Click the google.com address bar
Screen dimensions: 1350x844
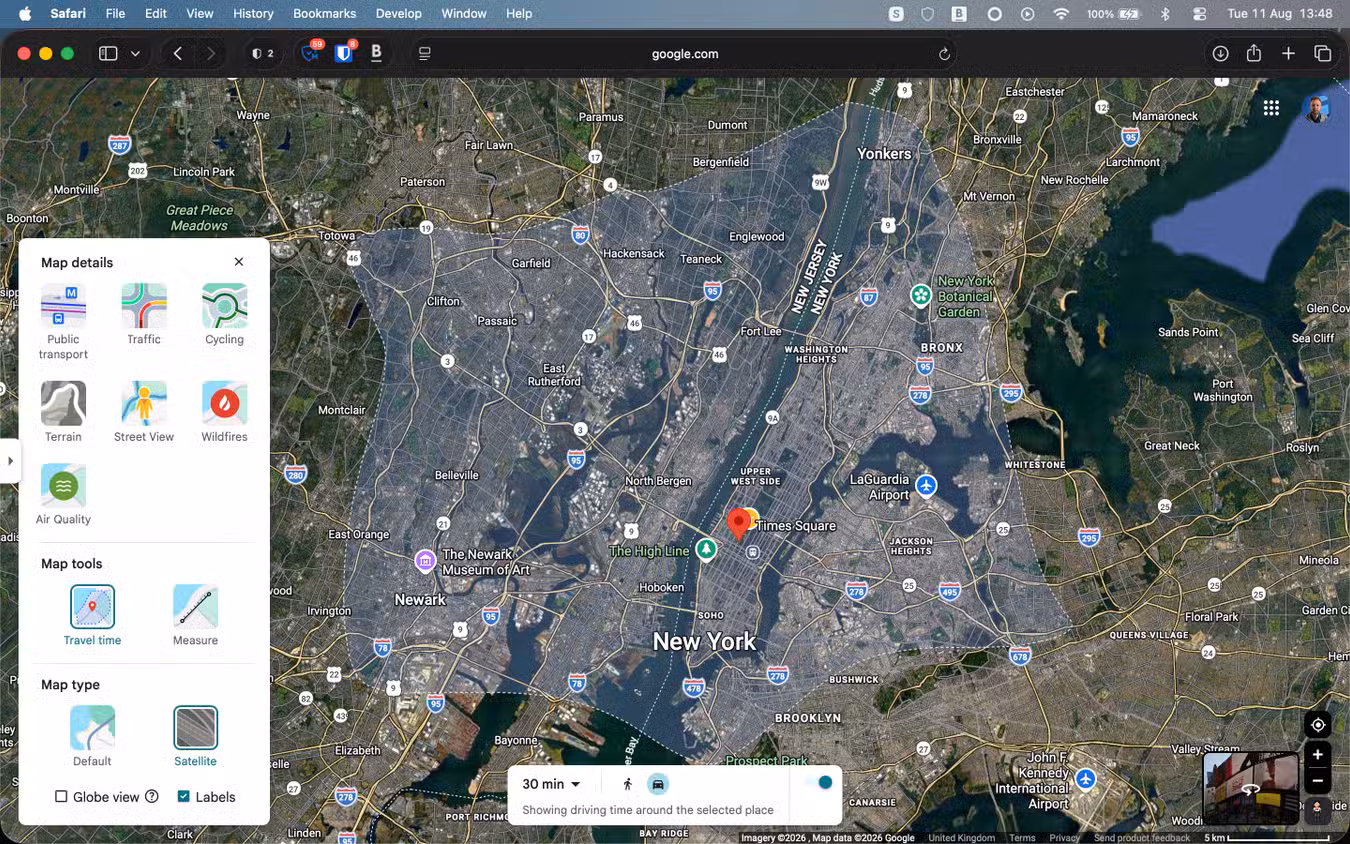685,54
